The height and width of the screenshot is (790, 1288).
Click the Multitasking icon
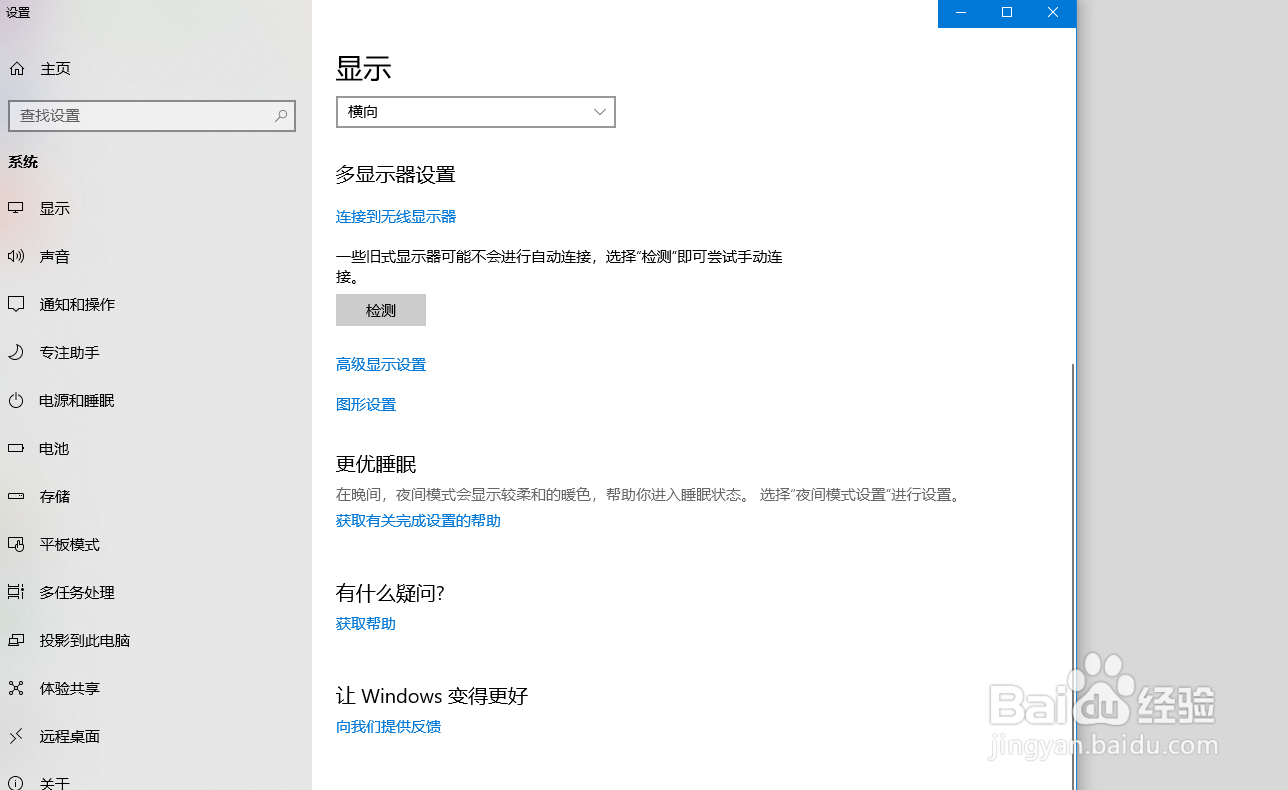[x=16, y=592]
